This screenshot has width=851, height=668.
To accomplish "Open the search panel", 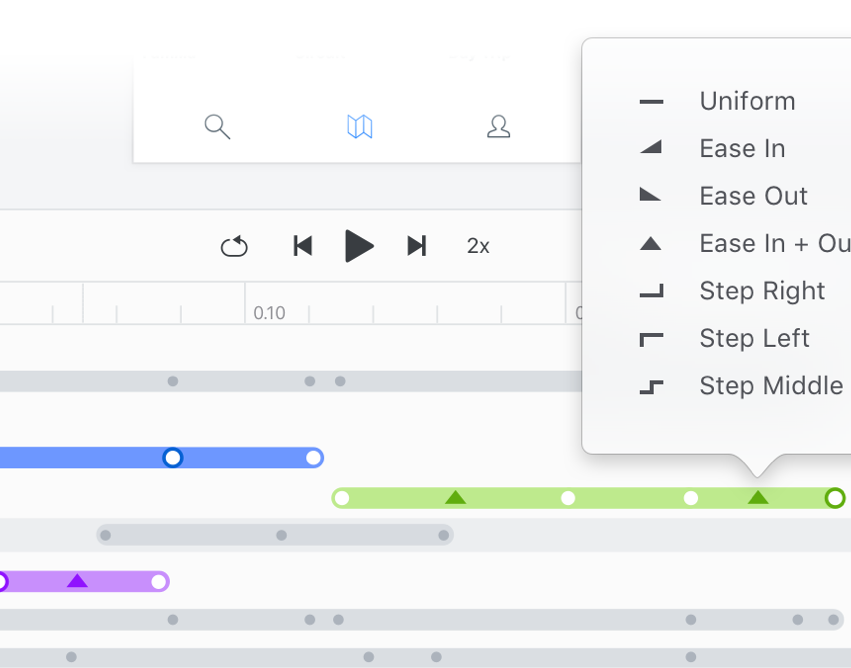I will point(217,127).
